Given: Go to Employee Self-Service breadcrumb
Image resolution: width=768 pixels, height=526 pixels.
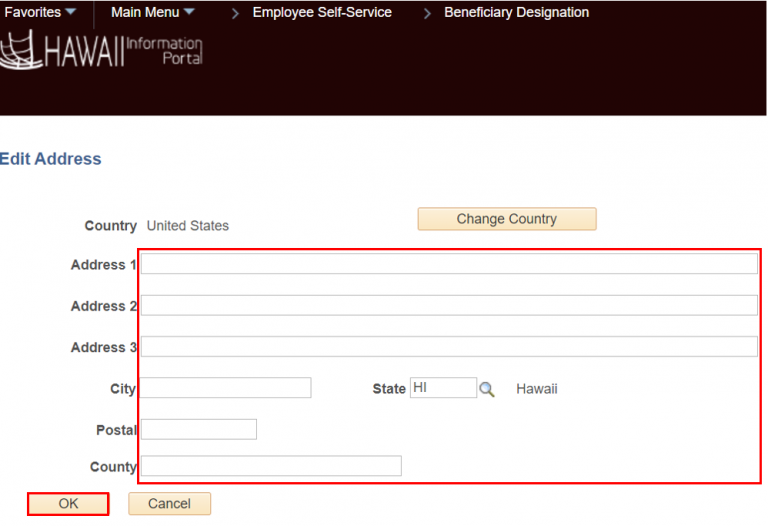Looking at the screenshot, I should coord(322,13).
